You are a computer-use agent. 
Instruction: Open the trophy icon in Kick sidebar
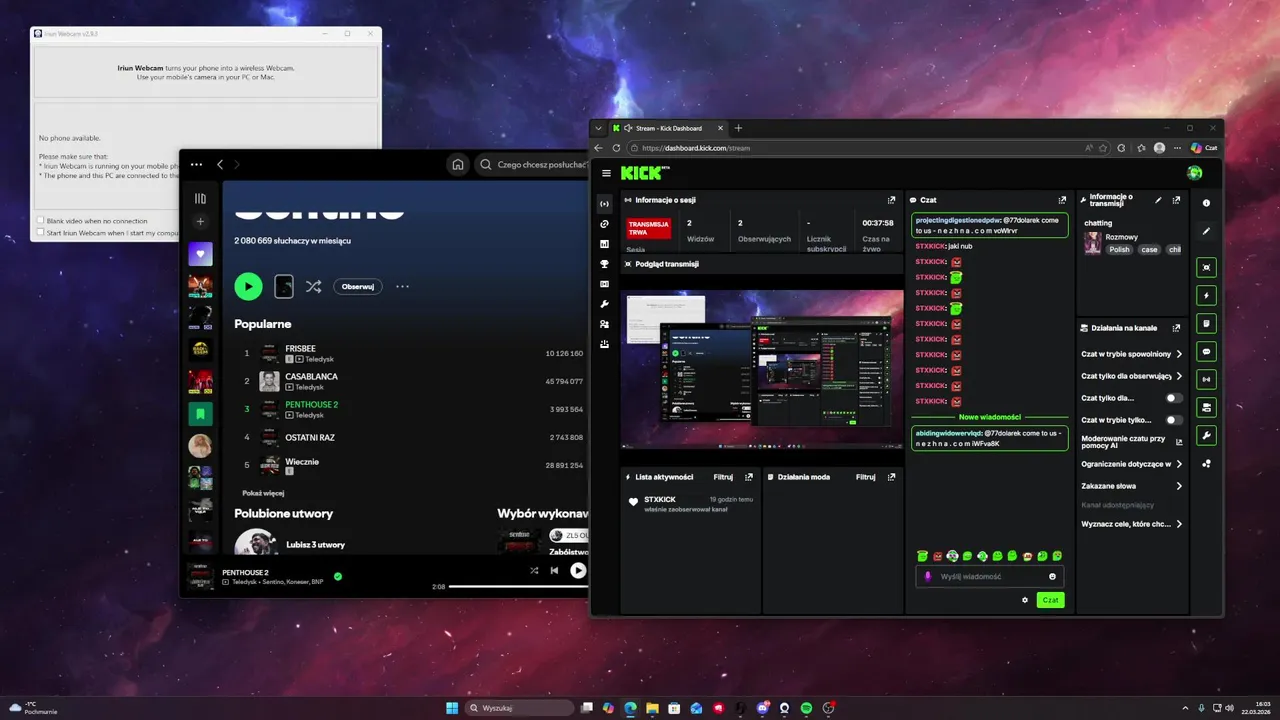click(604, 264)
